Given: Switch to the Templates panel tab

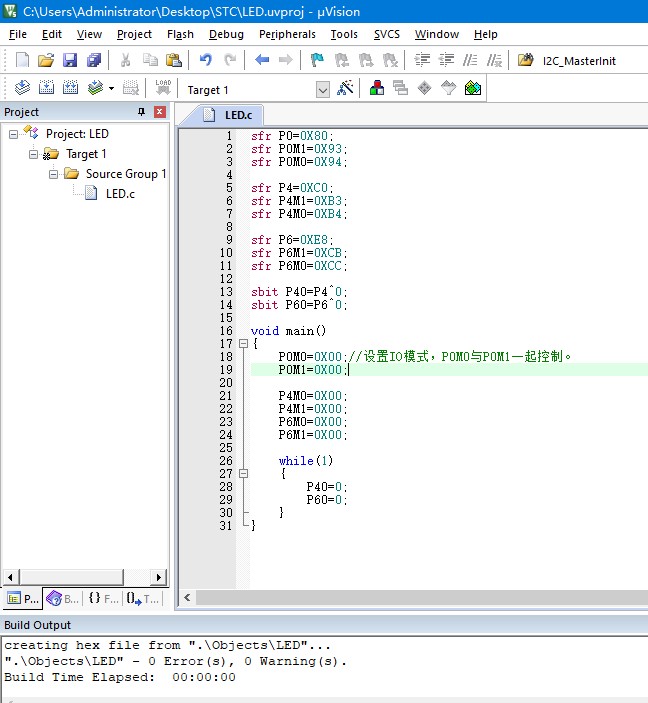Looking at the screenshot, I should pos(143,599).
